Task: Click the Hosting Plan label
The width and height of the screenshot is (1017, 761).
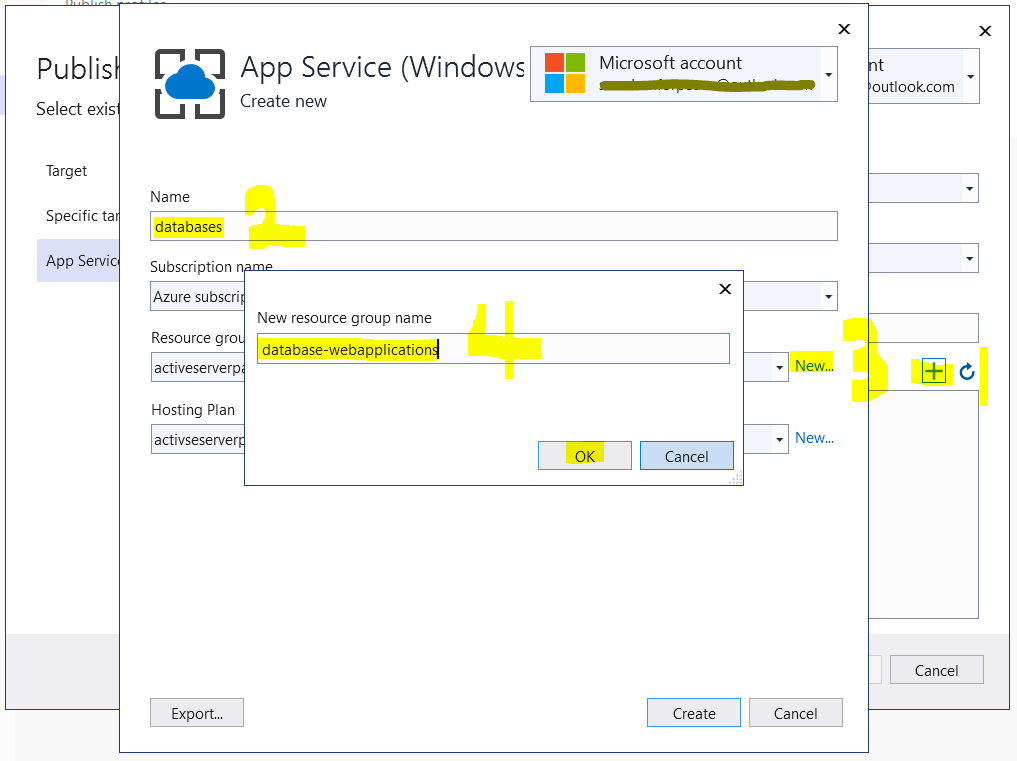Action: (x=193, y=409)
